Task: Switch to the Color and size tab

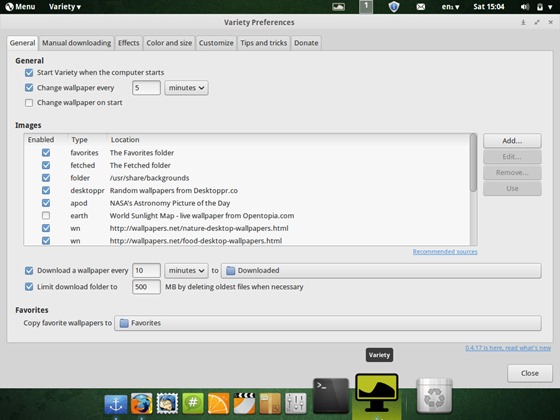Action: point(169,43)
